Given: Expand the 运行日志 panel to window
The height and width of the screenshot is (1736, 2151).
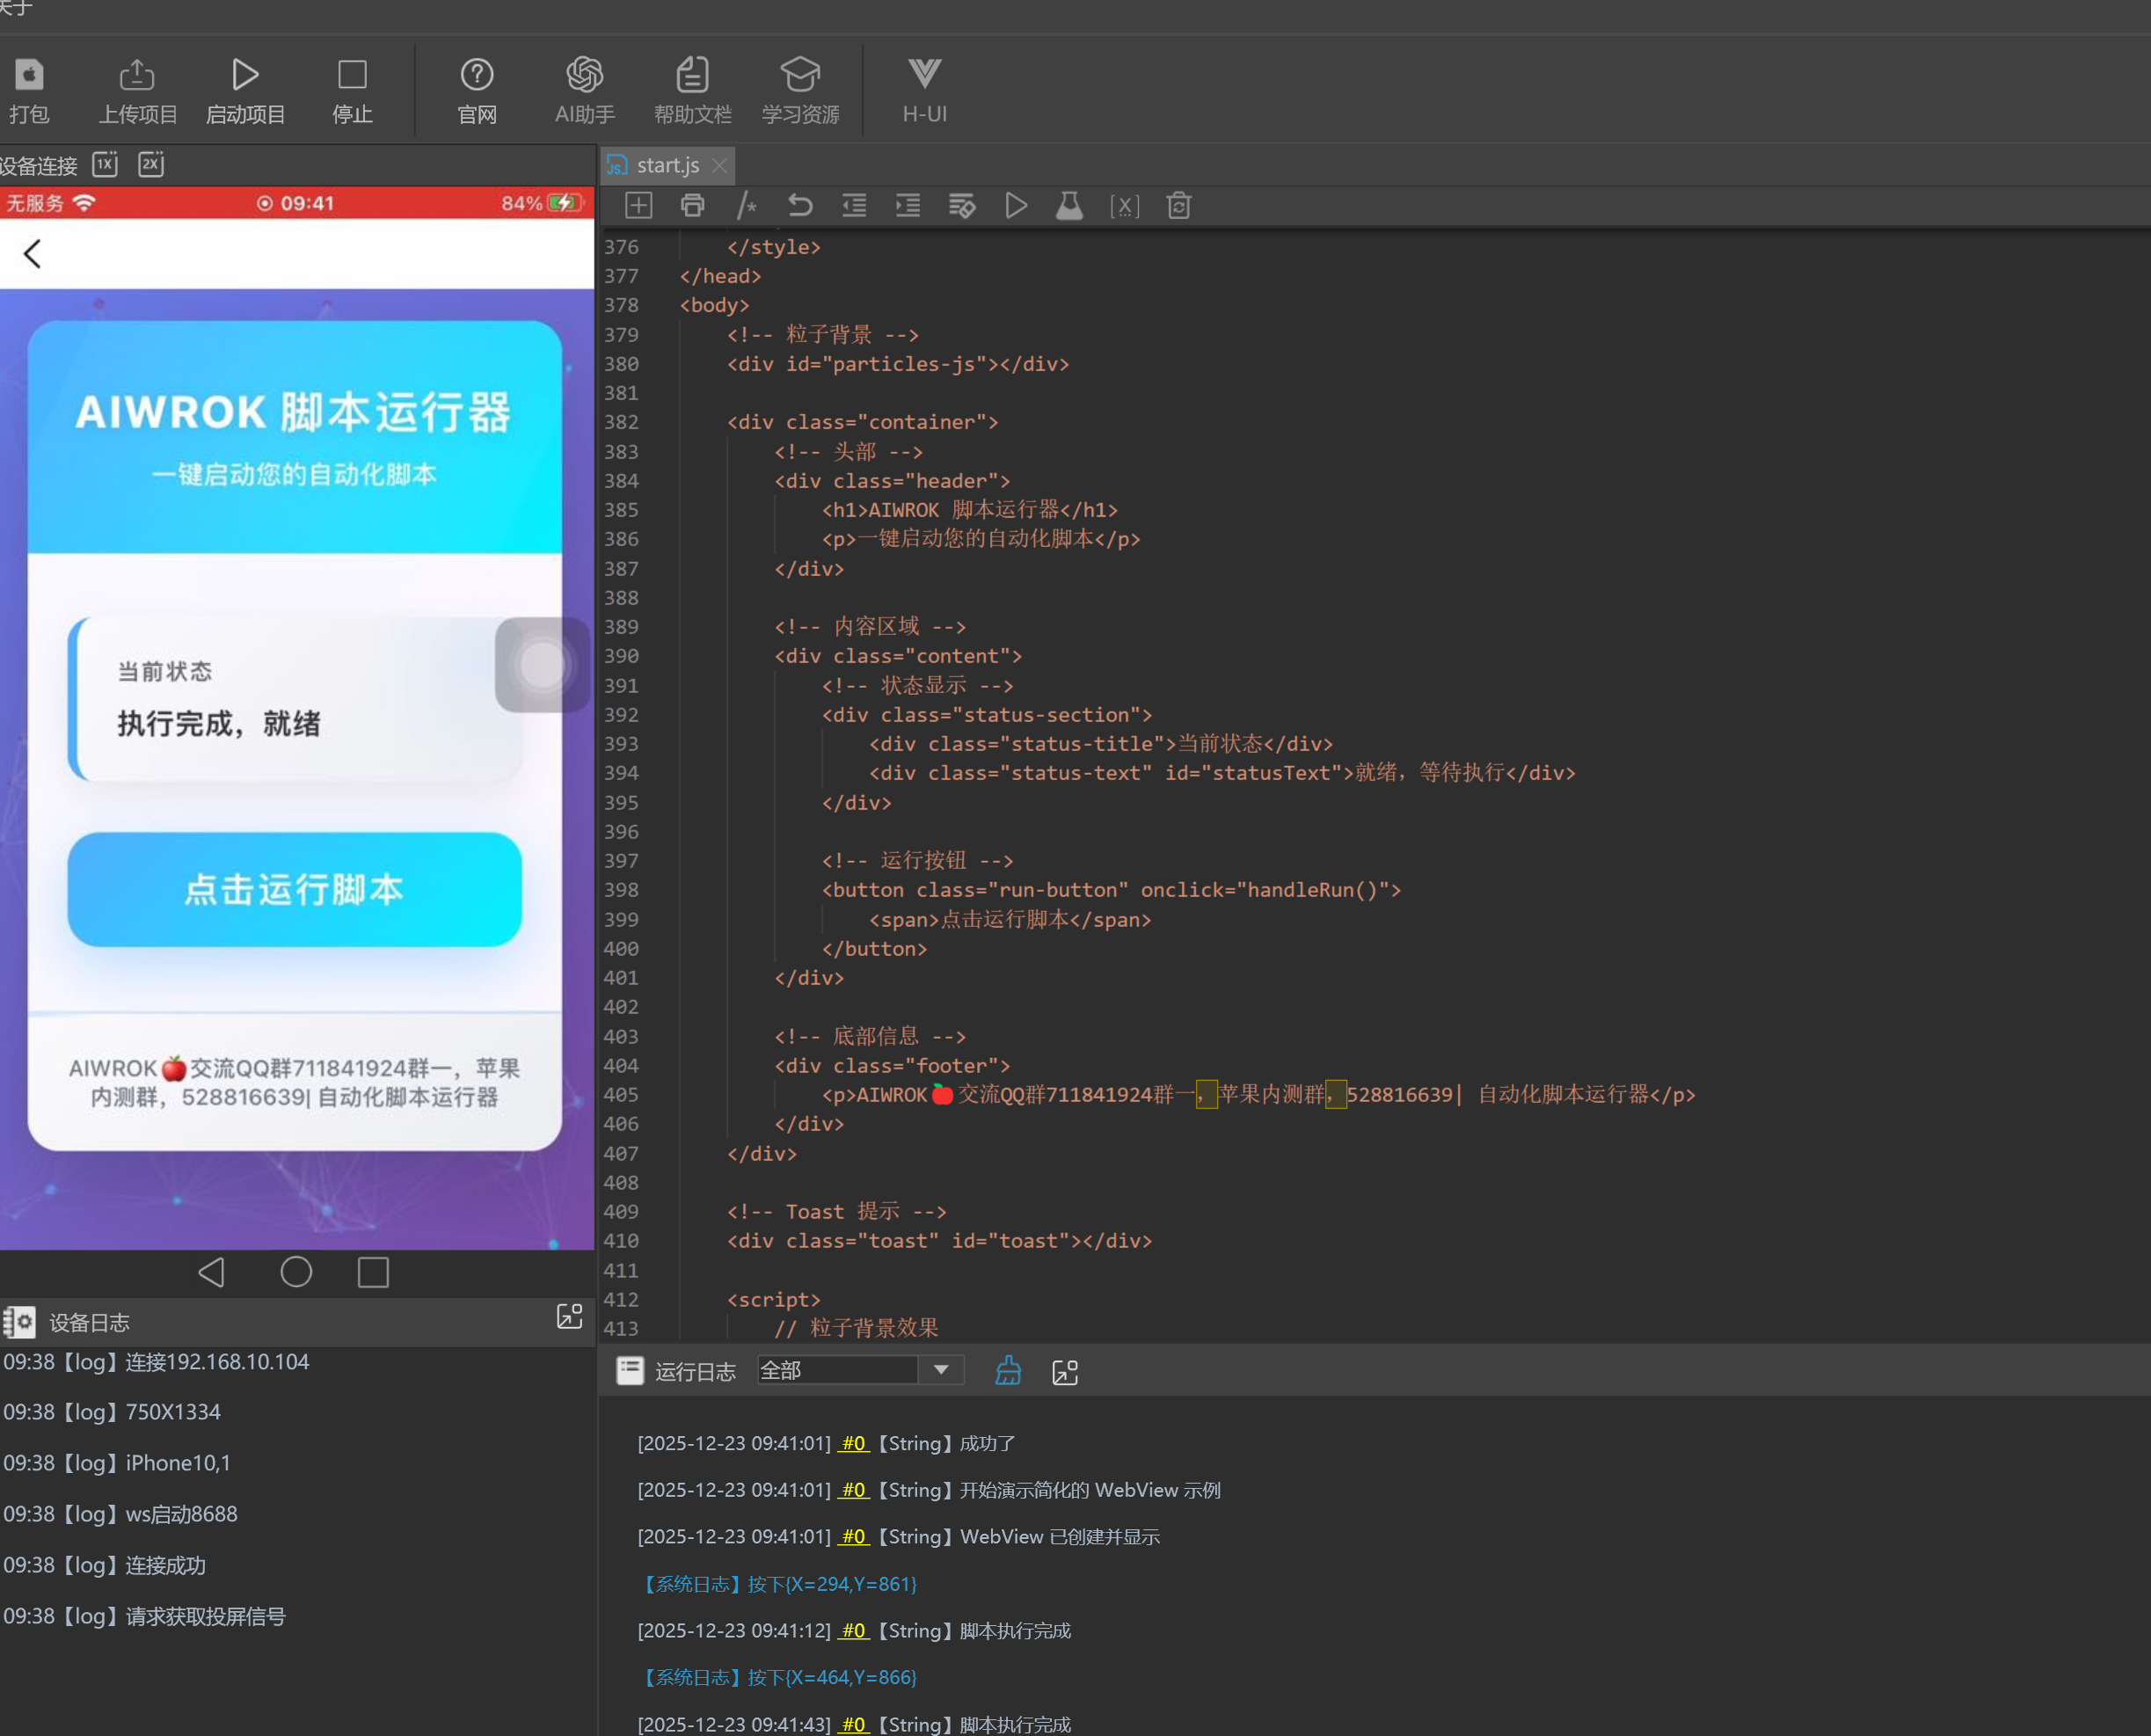Looking at the screenshot, I should pos(1065,1372).
